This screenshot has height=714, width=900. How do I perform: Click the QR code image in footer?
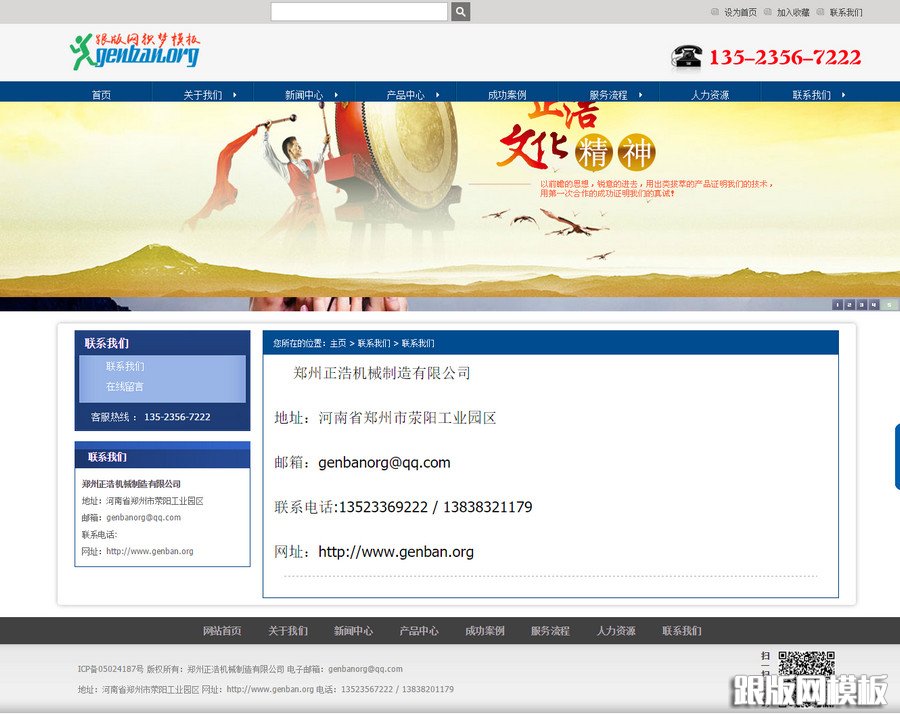[806, 664]
